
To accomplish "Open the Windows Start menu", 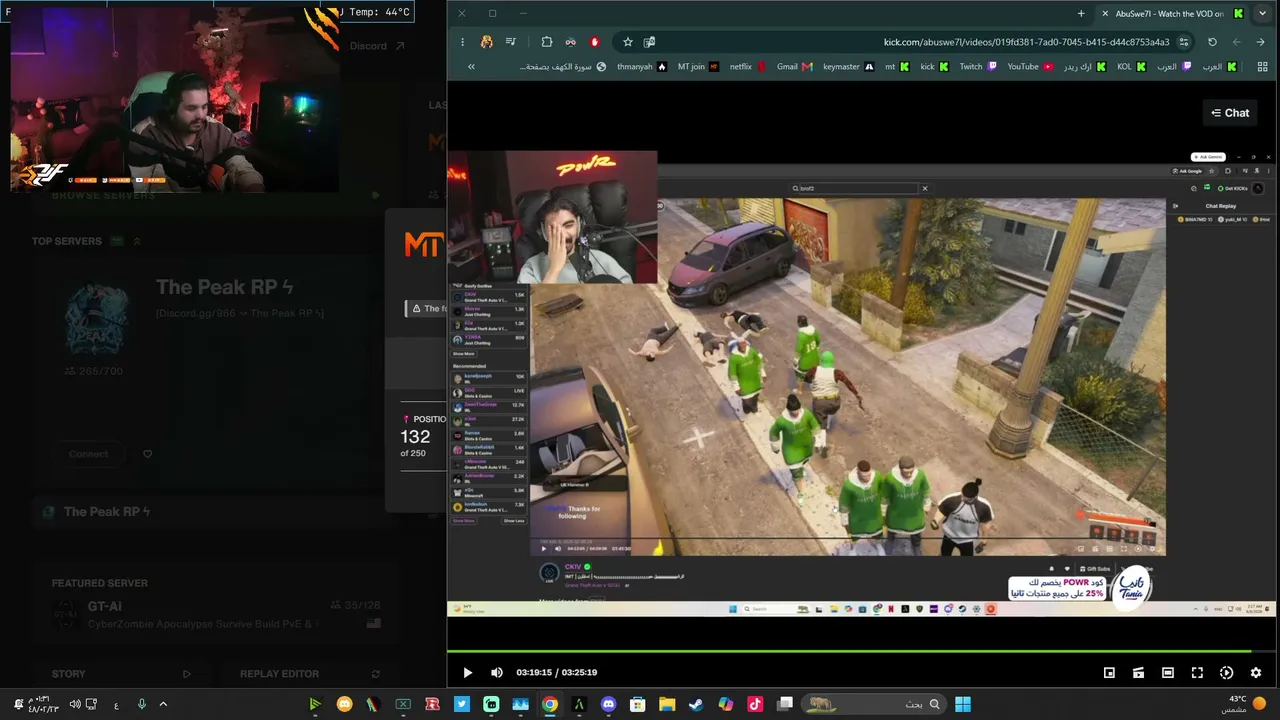I will (x=963, y=705).
